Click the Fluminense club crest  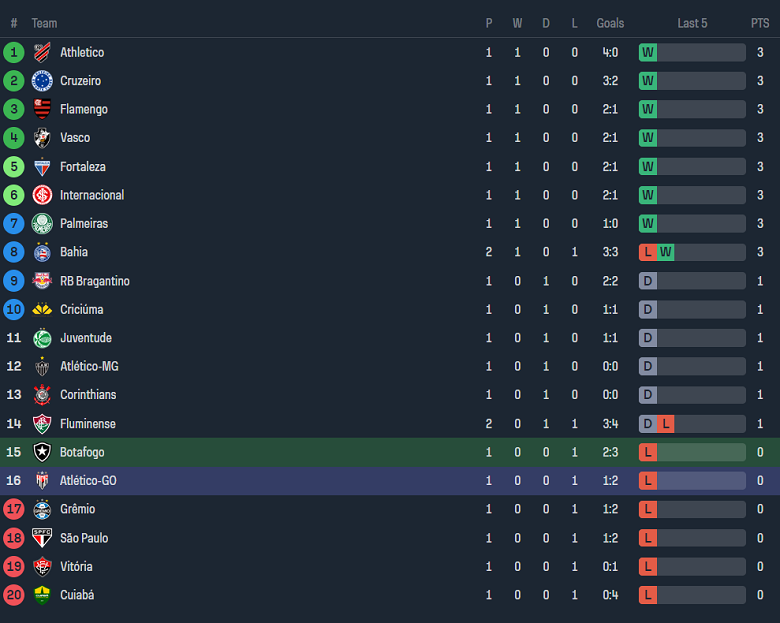[42, 424]
